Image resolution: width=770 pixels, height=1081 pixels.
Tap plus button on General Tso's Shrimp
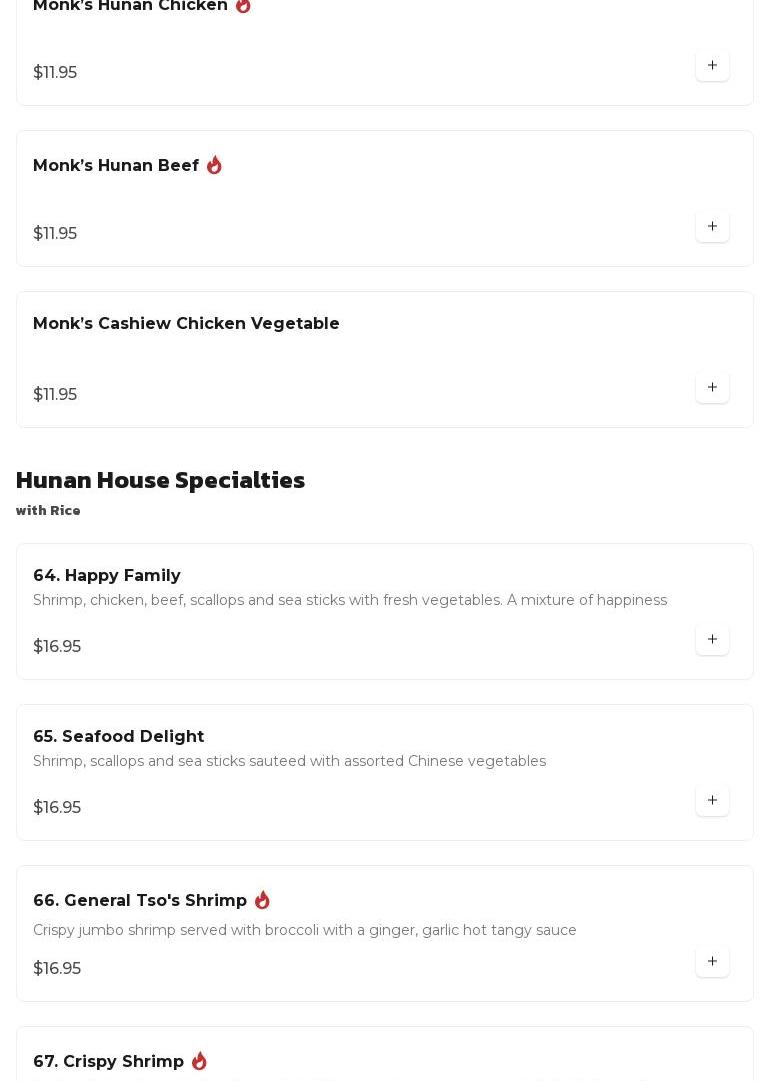pyautogui.click(x=712, y=962)
